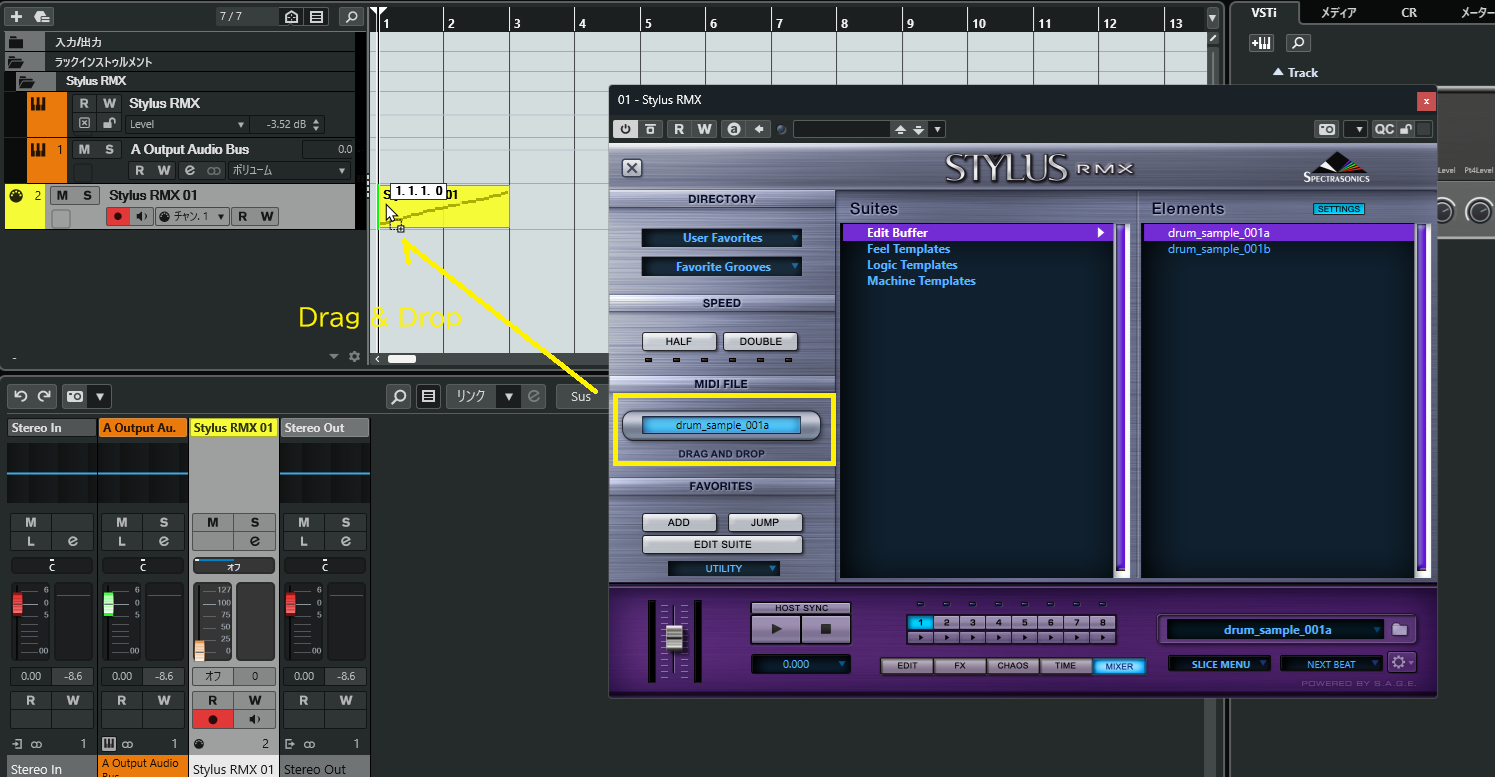Open EDIT page in Stylus RMX

pos(907,665)
